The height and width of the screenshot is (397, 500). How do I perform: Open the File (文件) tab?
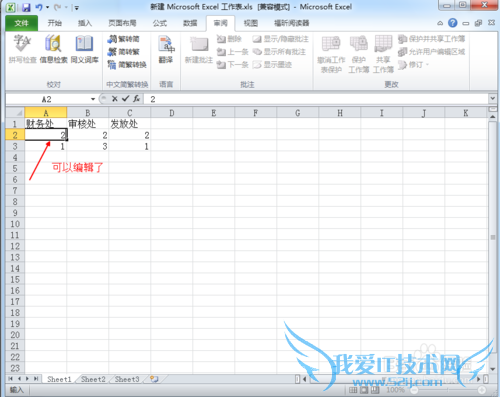22,23
